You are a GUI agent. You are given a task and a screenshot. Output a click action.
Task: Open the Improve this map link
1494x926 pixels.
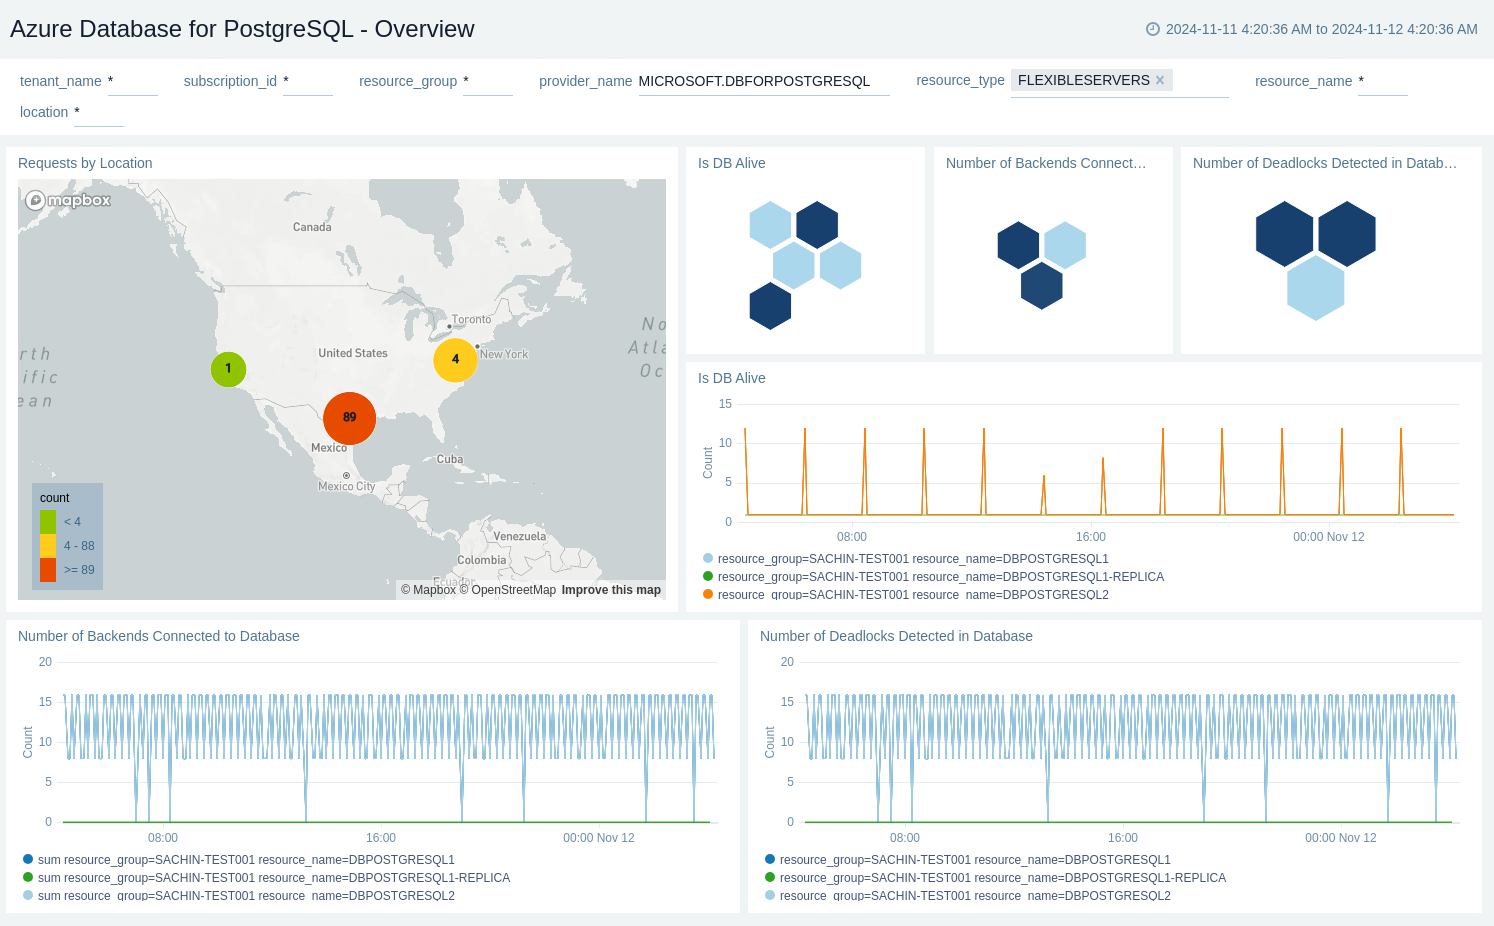coord(611,590)
